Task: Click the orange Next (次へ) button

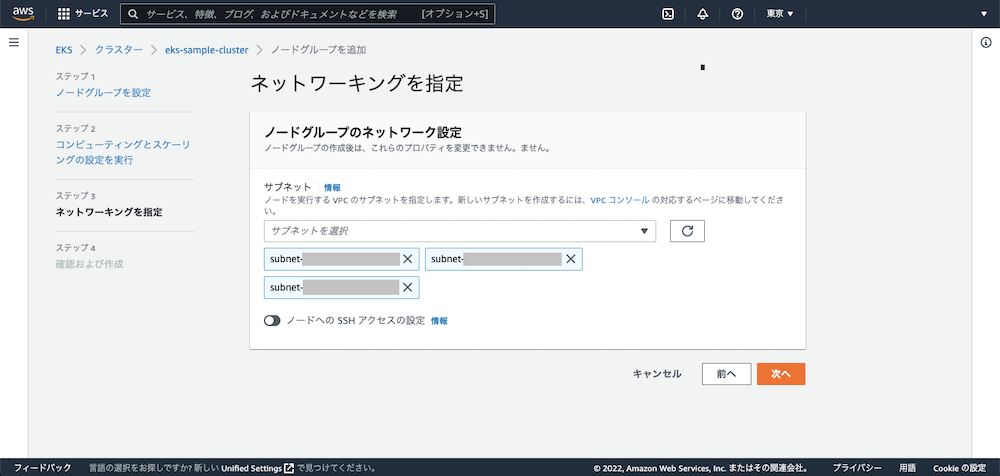Action: [x=781, y=373]
